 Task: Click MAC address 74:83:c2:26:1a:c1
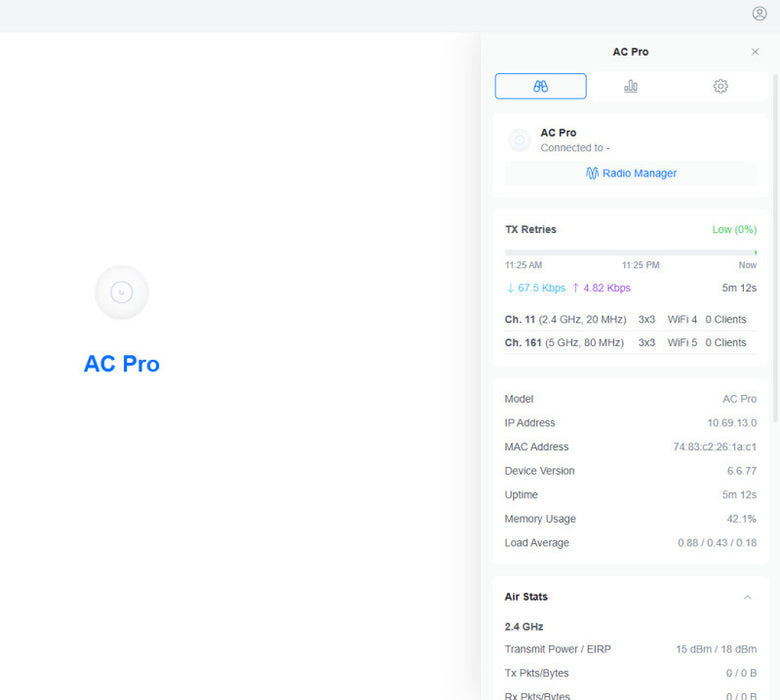pyautogui.click(x=714, y=447)
